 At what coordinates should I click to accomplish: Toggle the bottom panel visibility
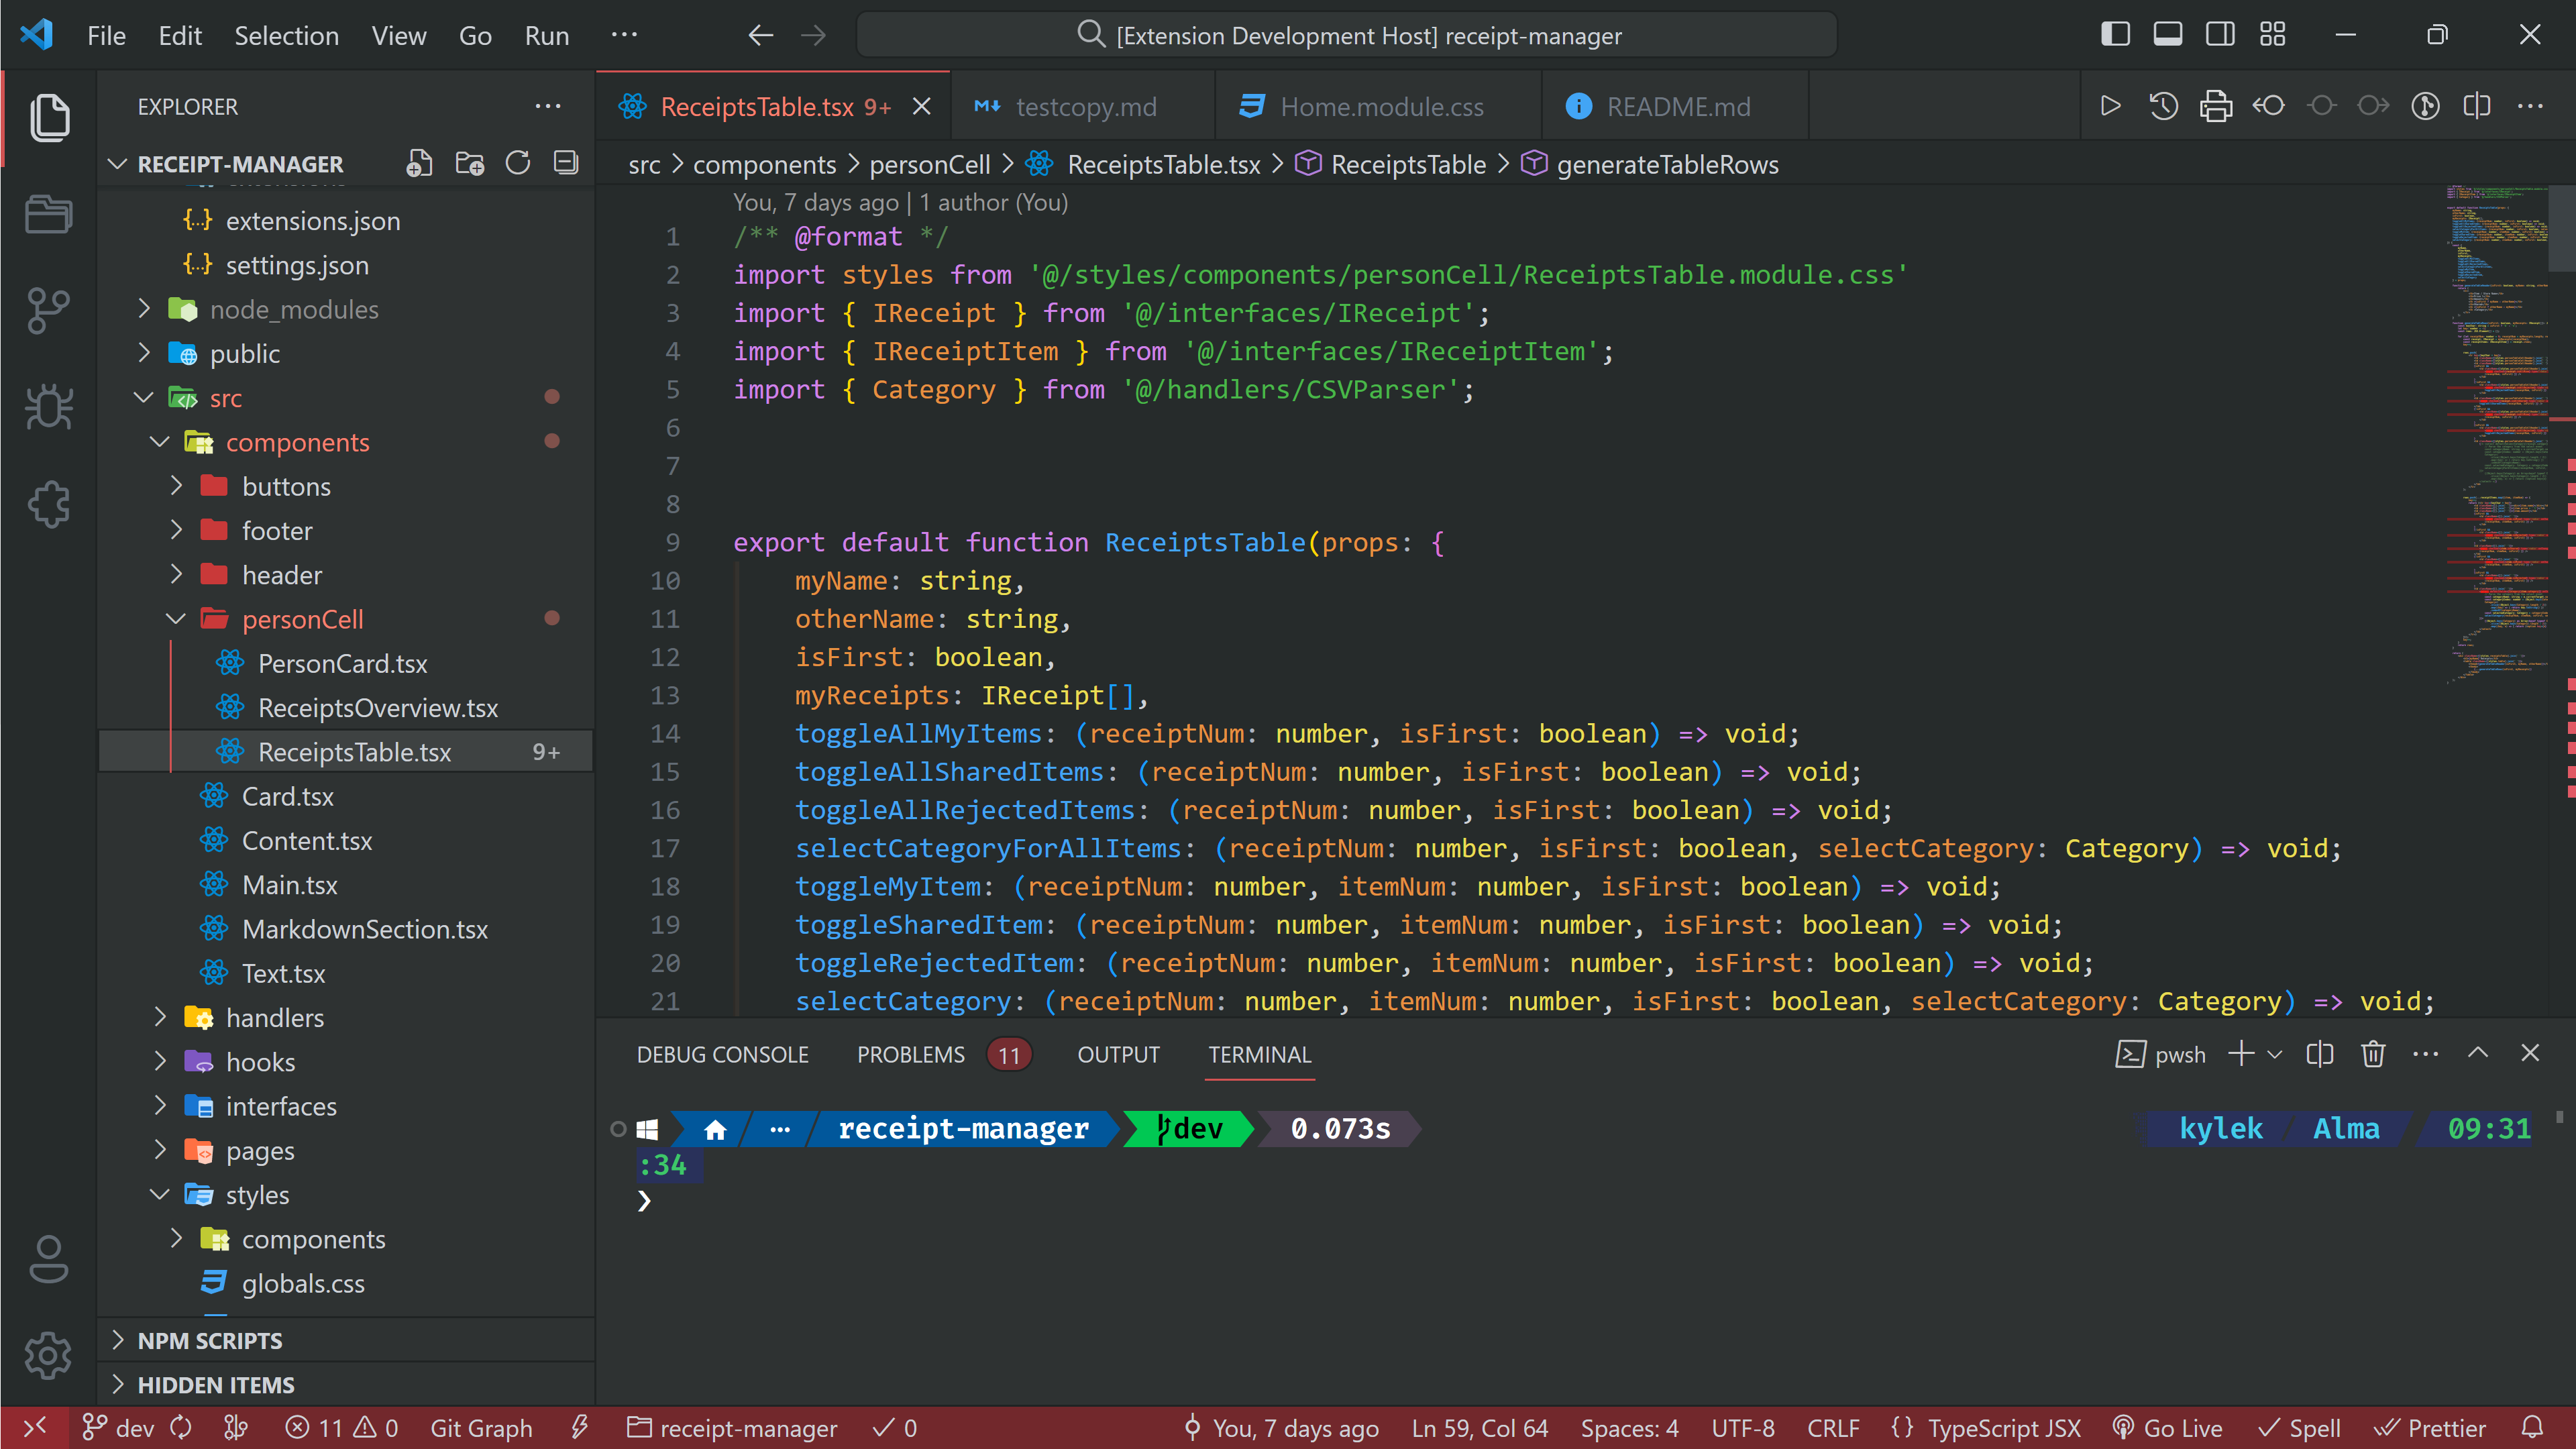pyautogui.click(x=2167, y=35)
